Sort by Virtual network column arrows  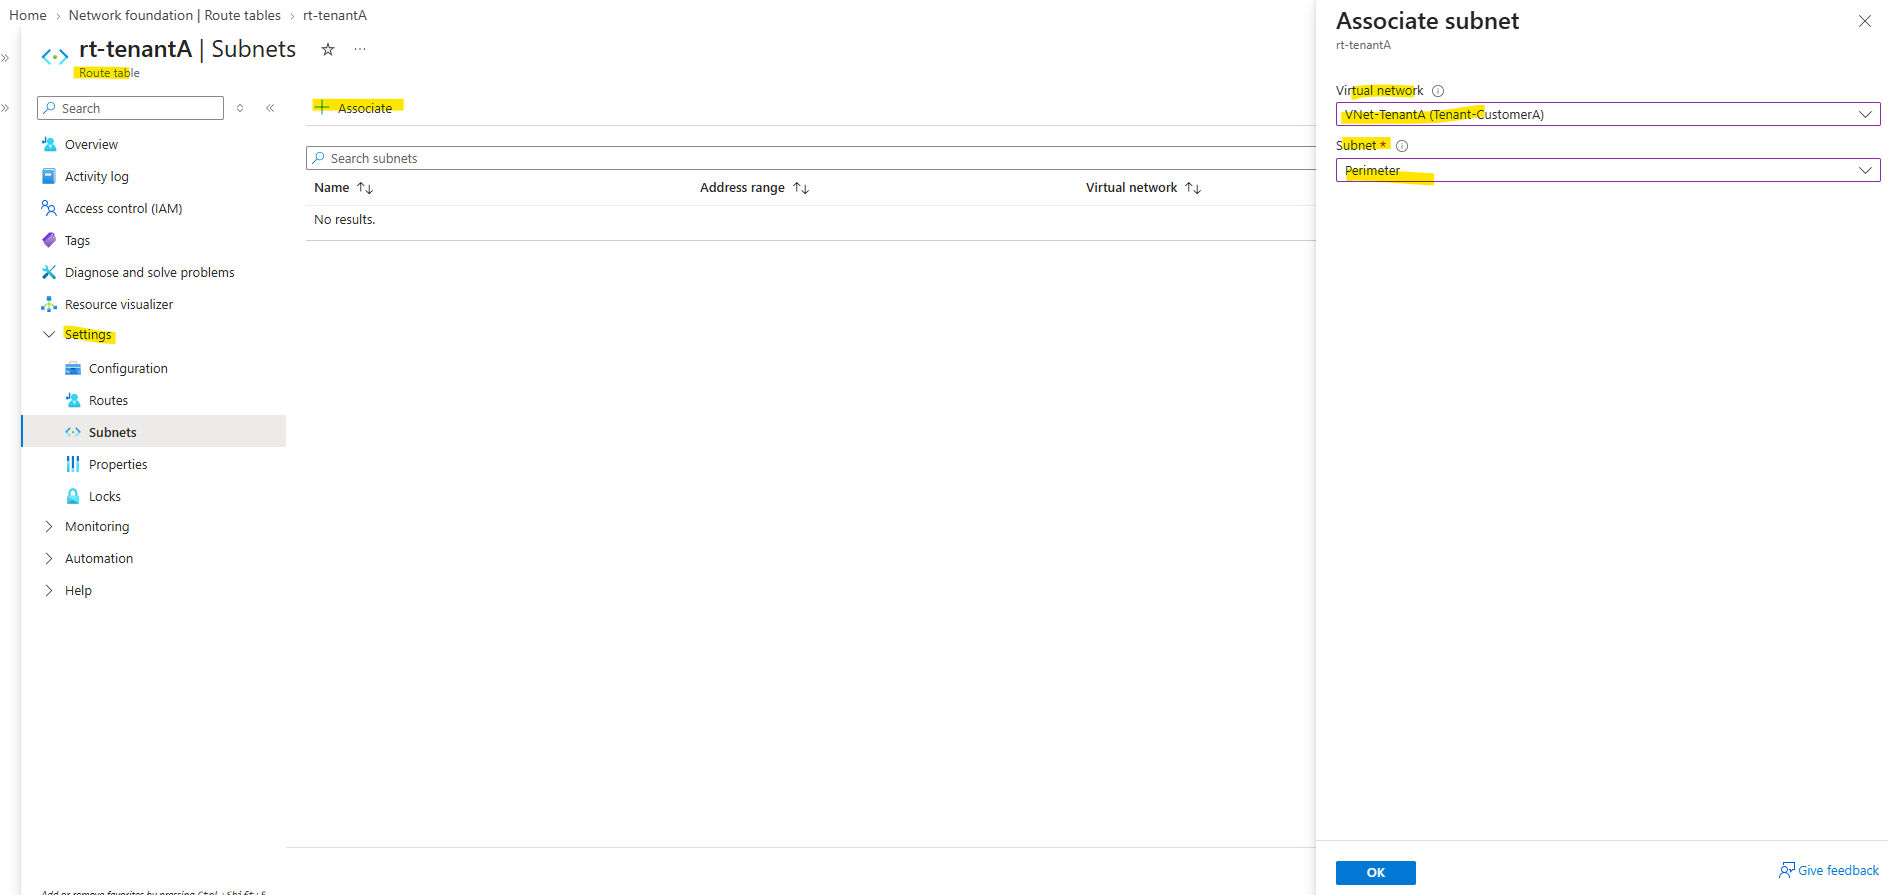point(1193,188)
